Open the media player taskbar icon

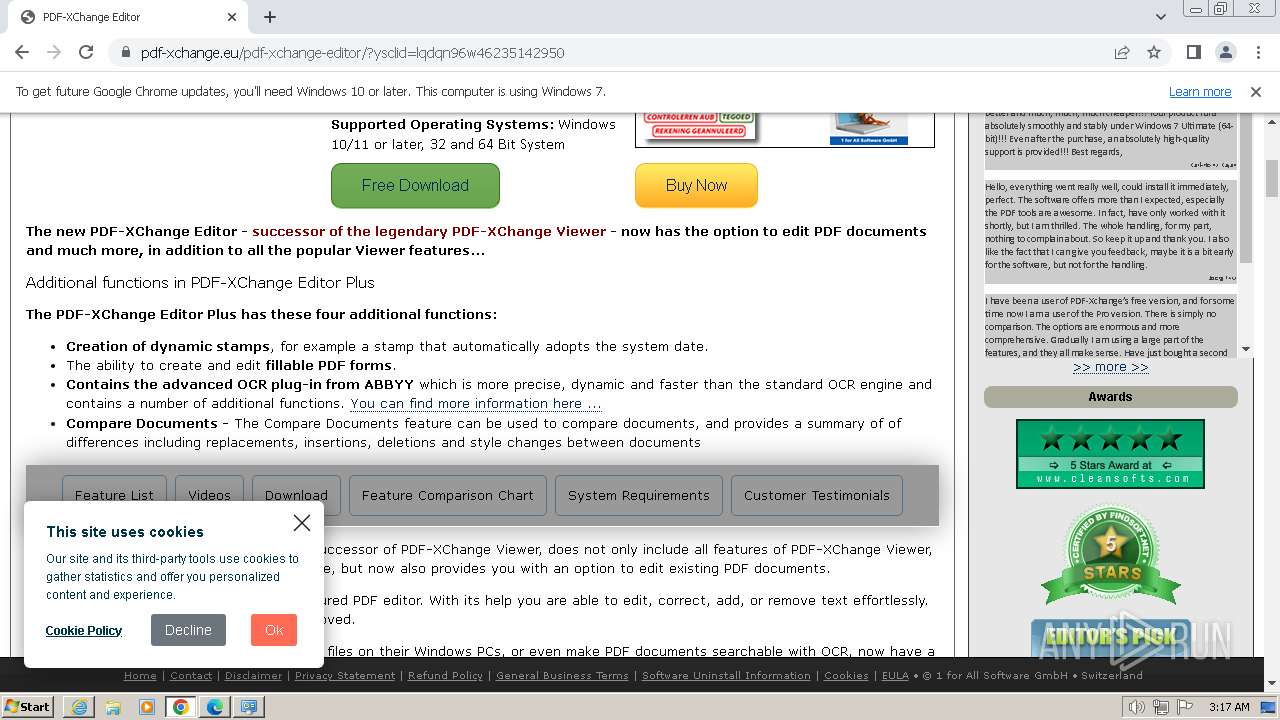(147, 707)
